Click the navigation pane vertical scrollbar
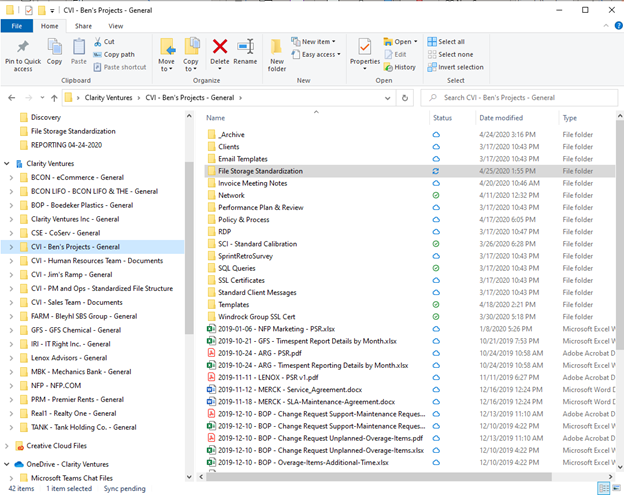 pos(189,247)
